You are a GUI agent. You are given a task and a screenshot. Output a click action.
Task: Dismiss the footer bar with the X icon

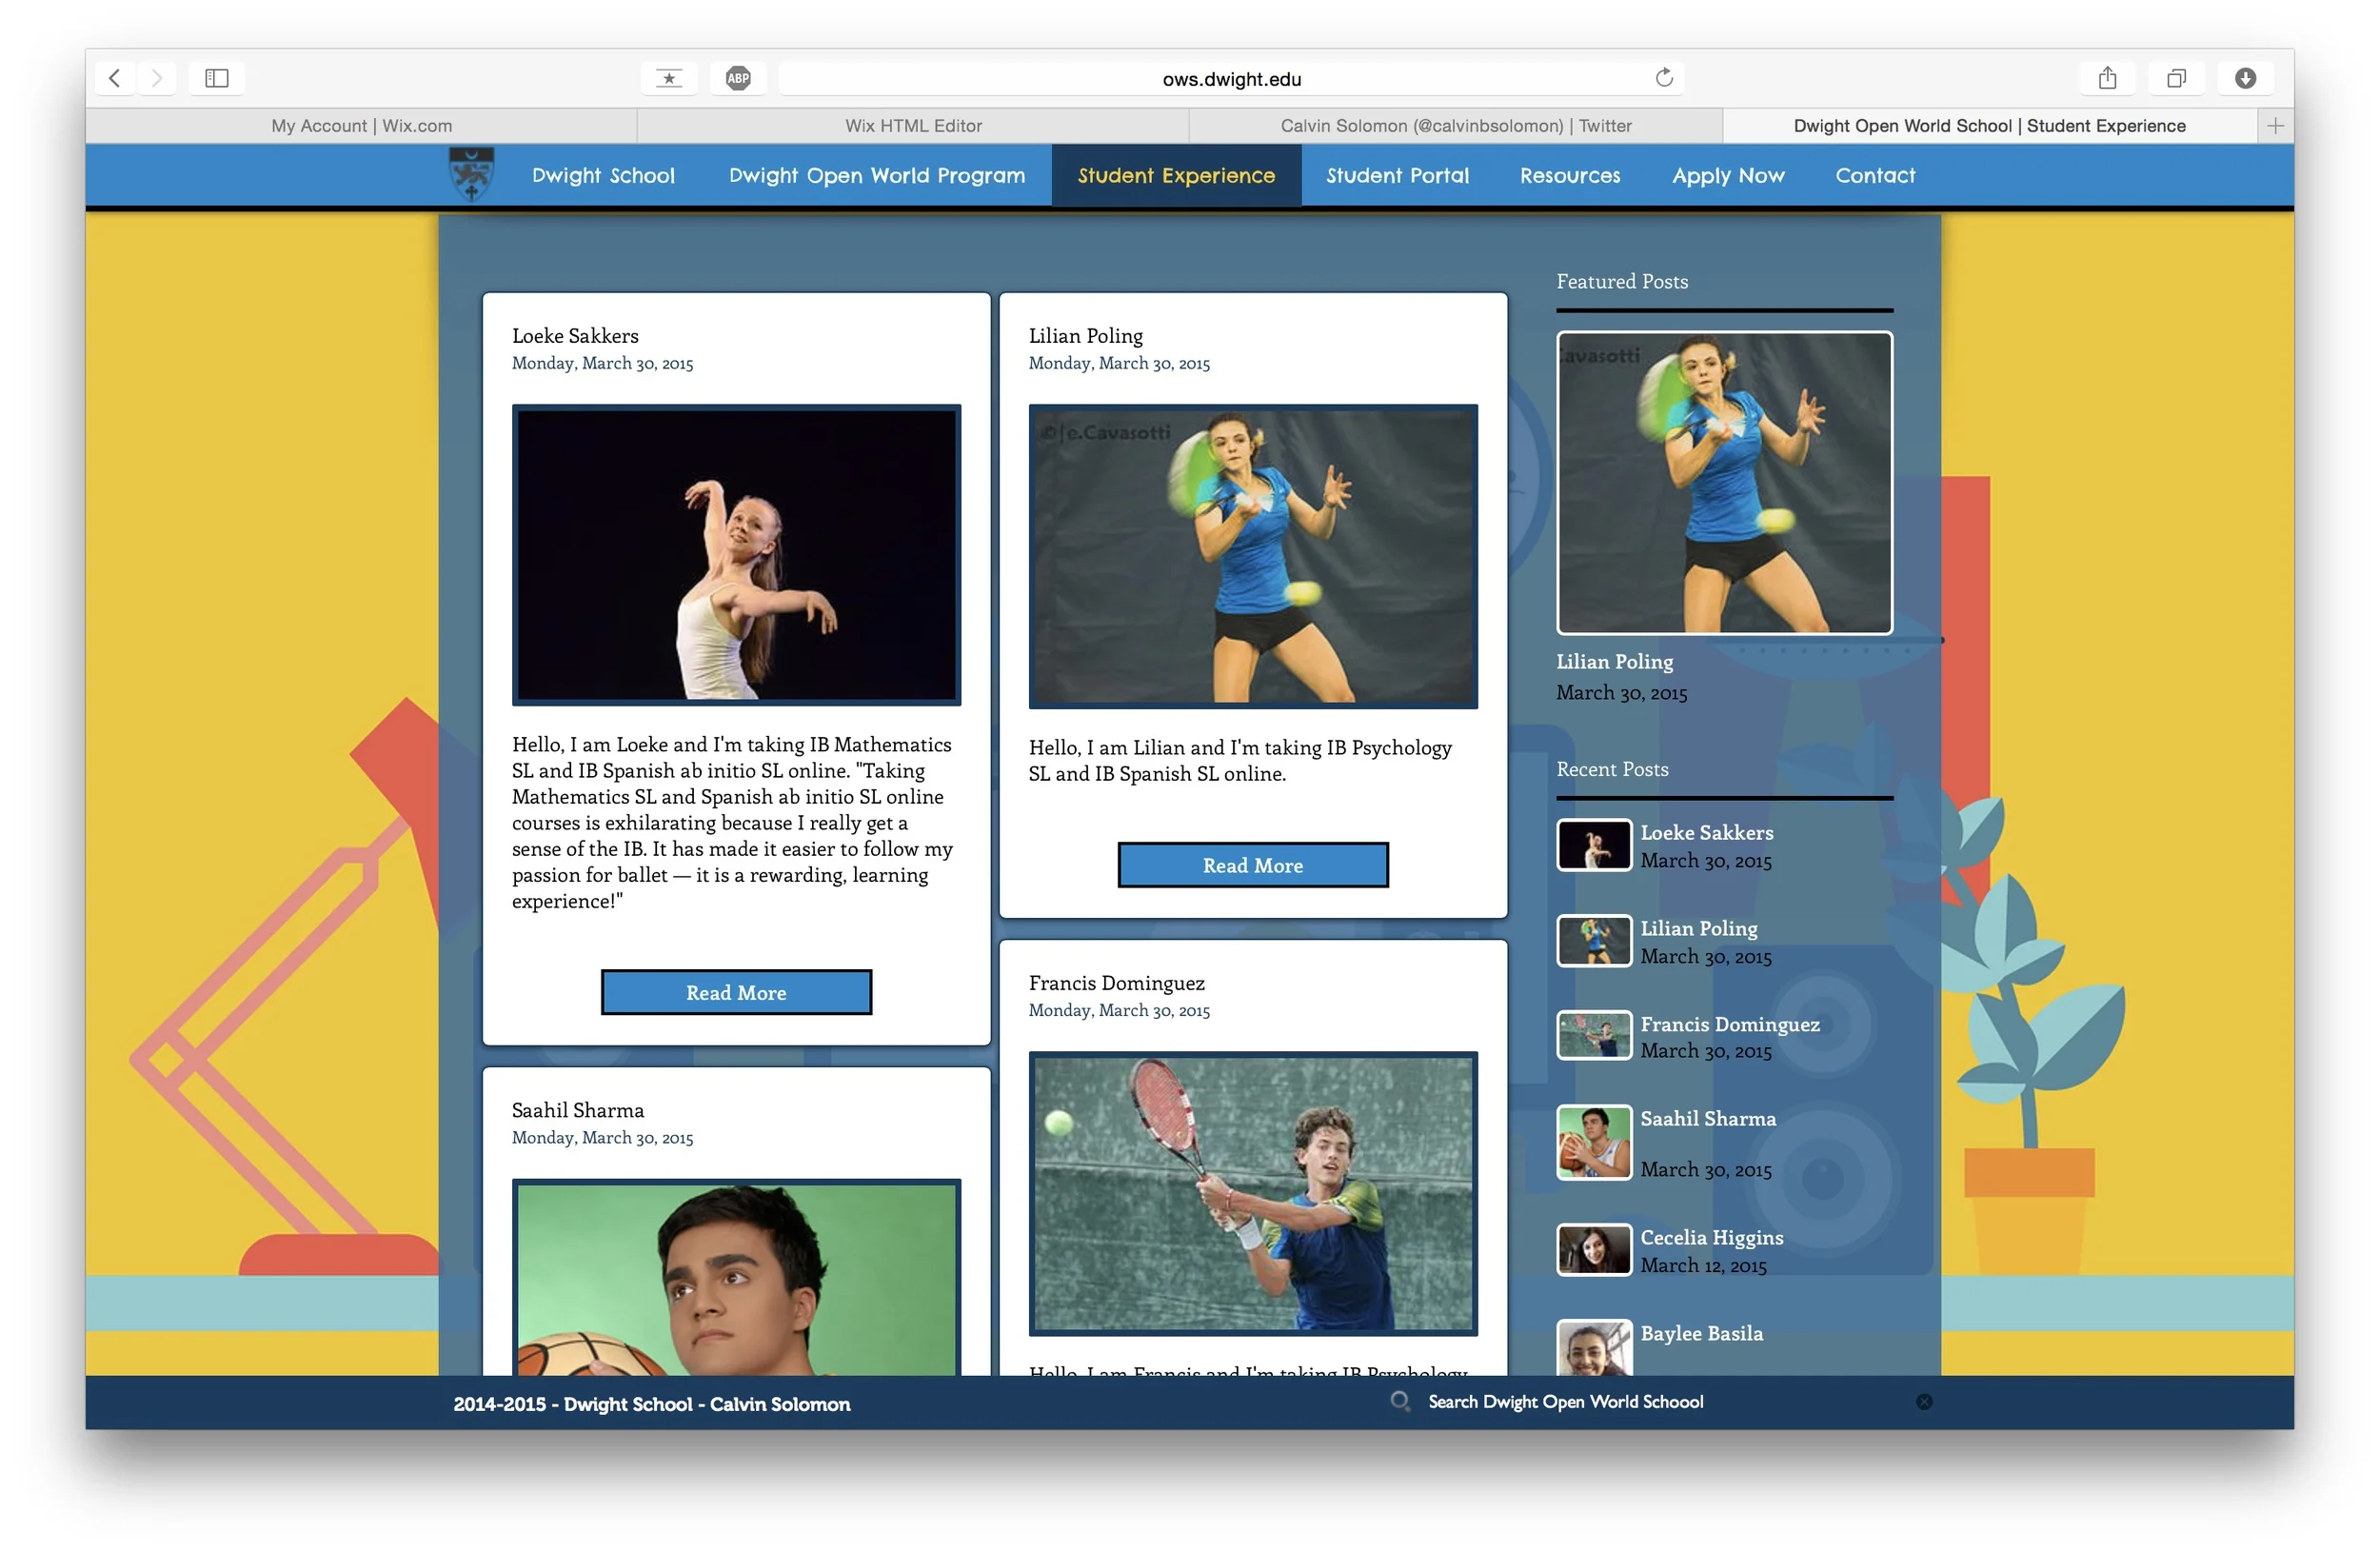(1924, 1402)
